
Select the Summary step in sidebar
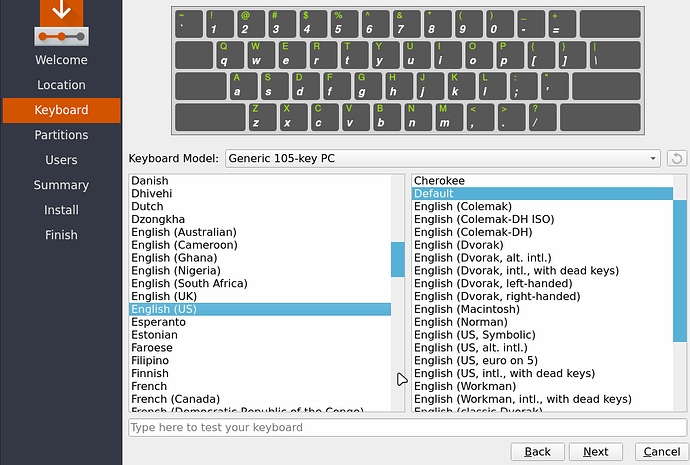point(61,185)
